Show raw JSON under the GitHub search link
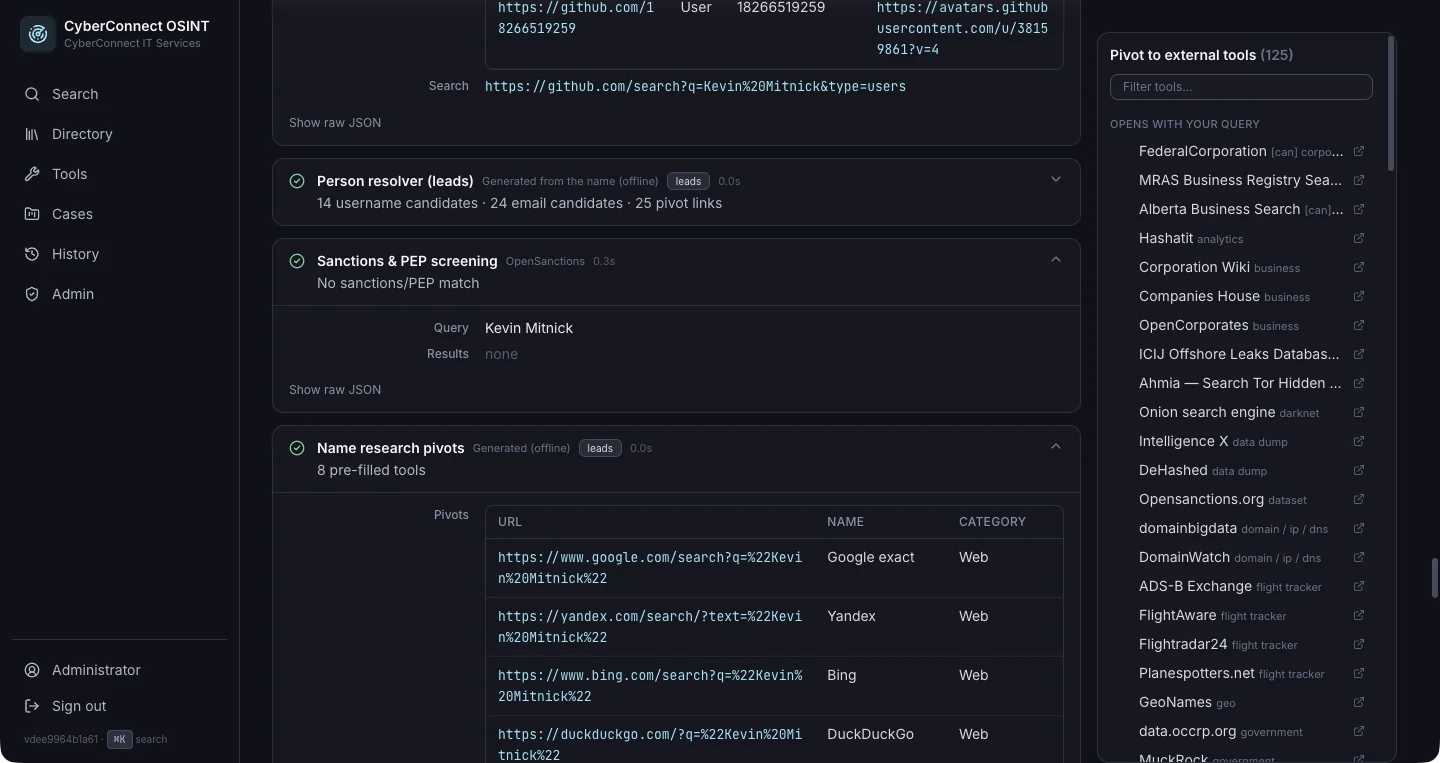The height and width of the screenshot is (763, 1440). click(335, 123)
